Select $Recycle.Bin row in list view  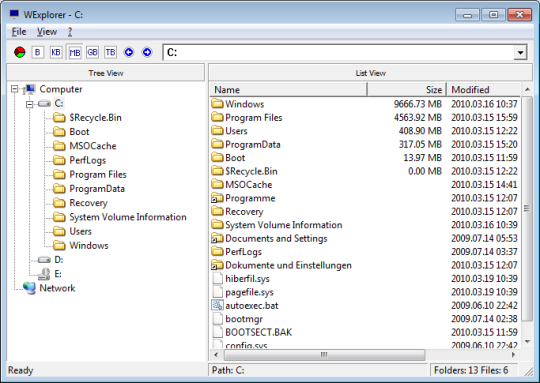(365, 171)
